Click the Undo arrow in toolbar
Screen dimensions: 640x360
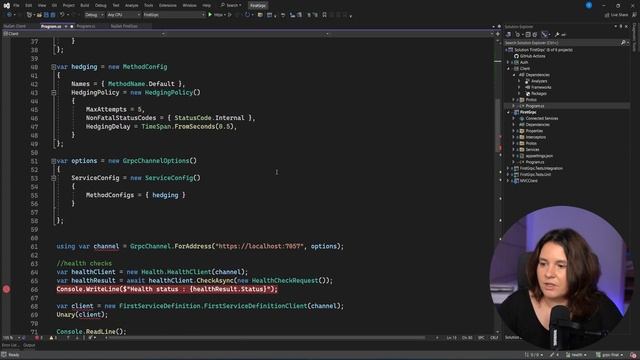coord(62,15)
